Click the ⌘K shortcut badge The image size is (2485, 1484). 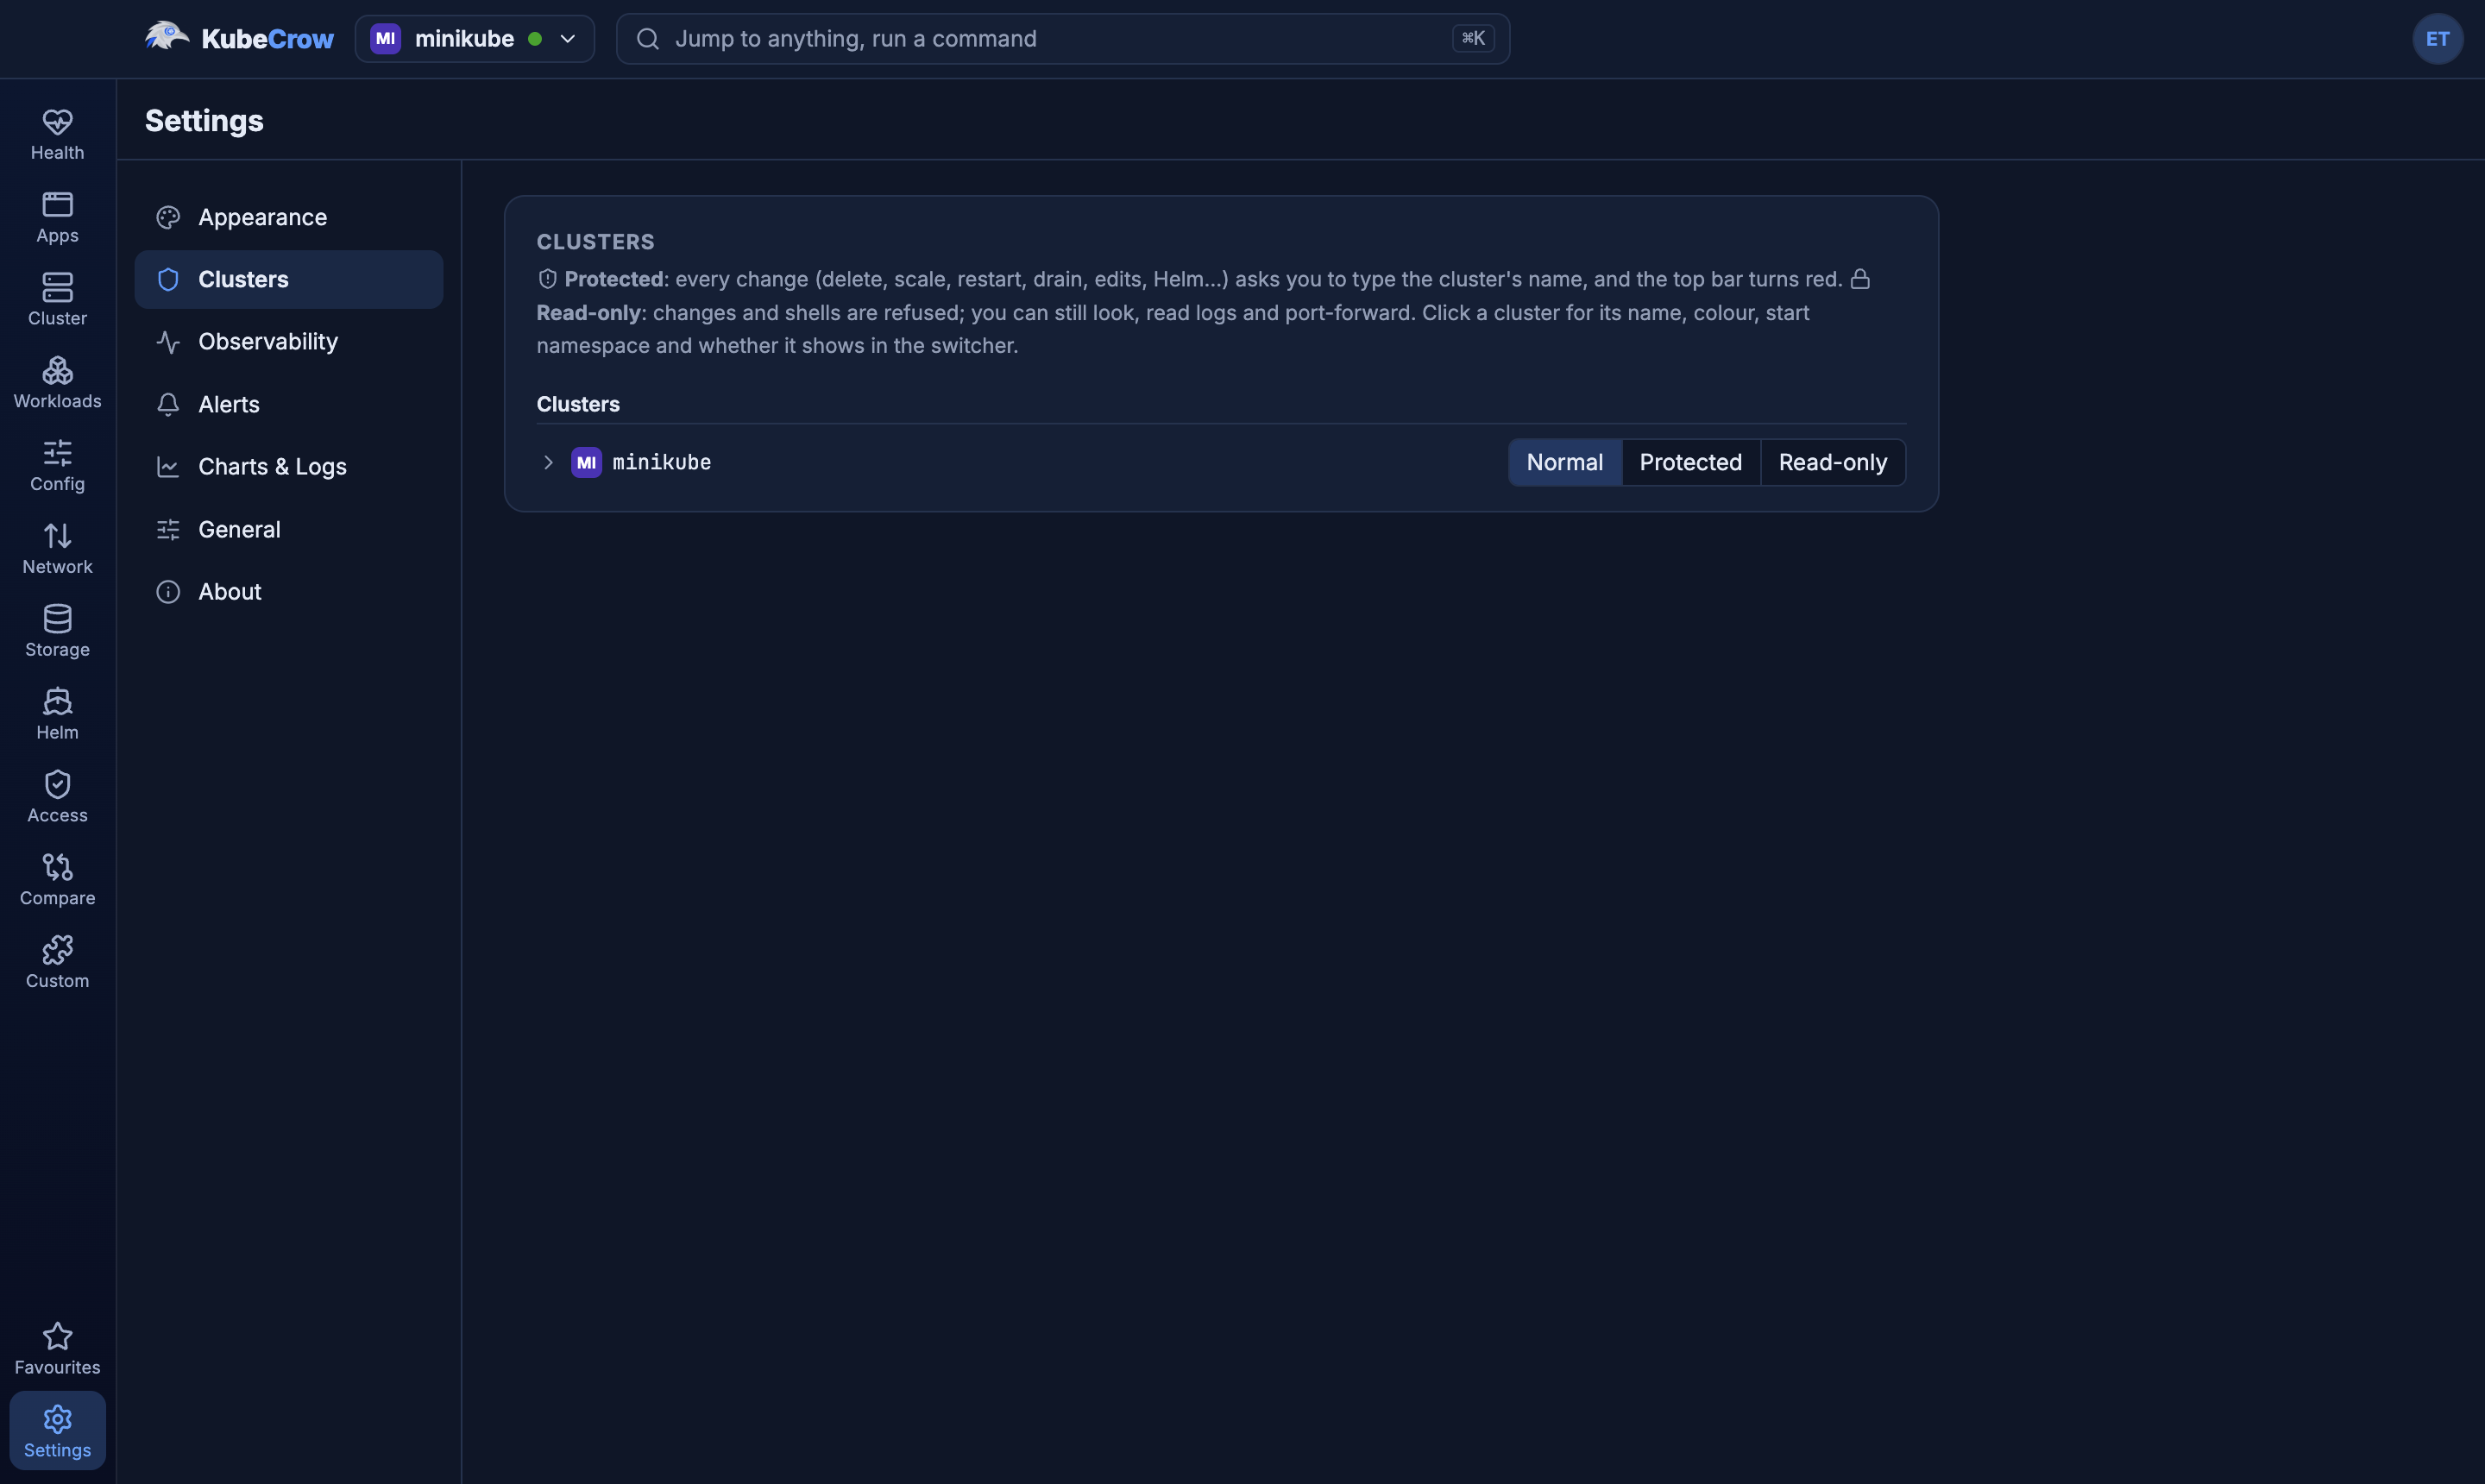pyautogui.click(x=1472, y=39)
